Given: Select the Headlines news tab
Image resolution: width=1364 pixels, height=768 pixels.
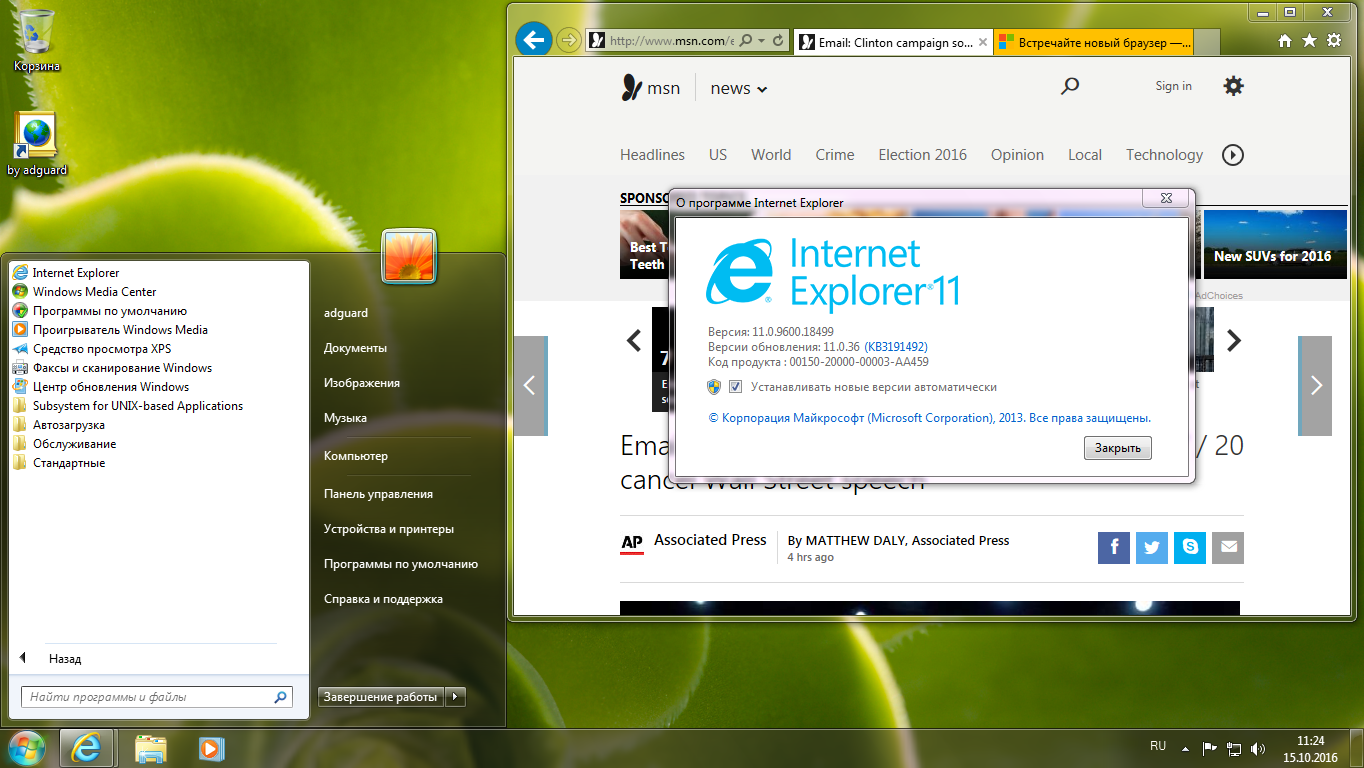Looking at the screenshot, I should point(652,155).
